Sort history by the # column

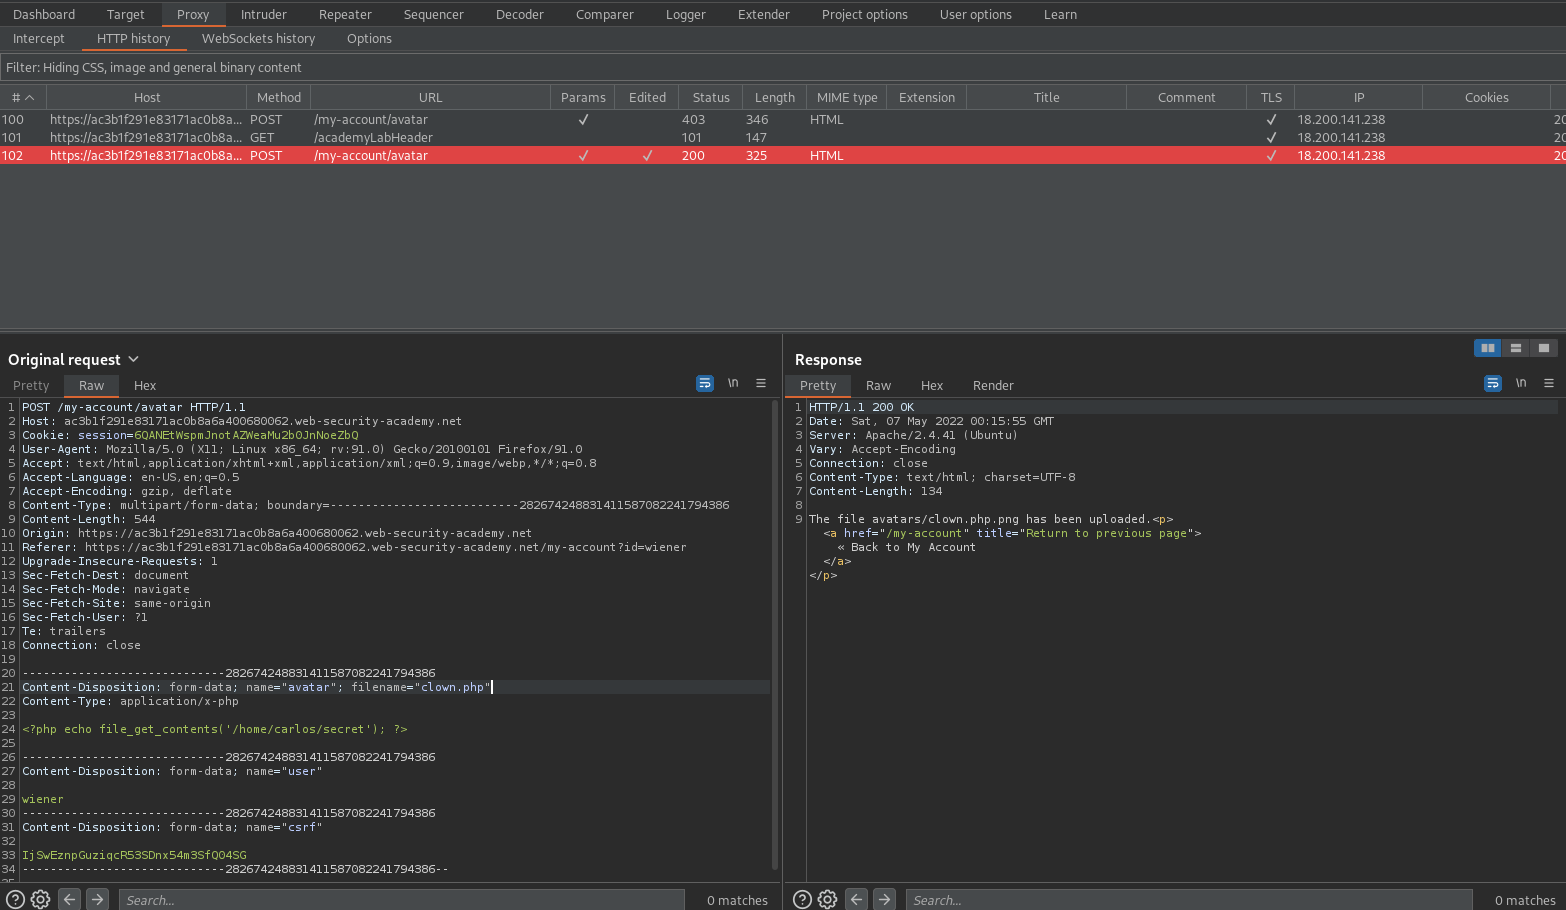(x=23, y=97)
